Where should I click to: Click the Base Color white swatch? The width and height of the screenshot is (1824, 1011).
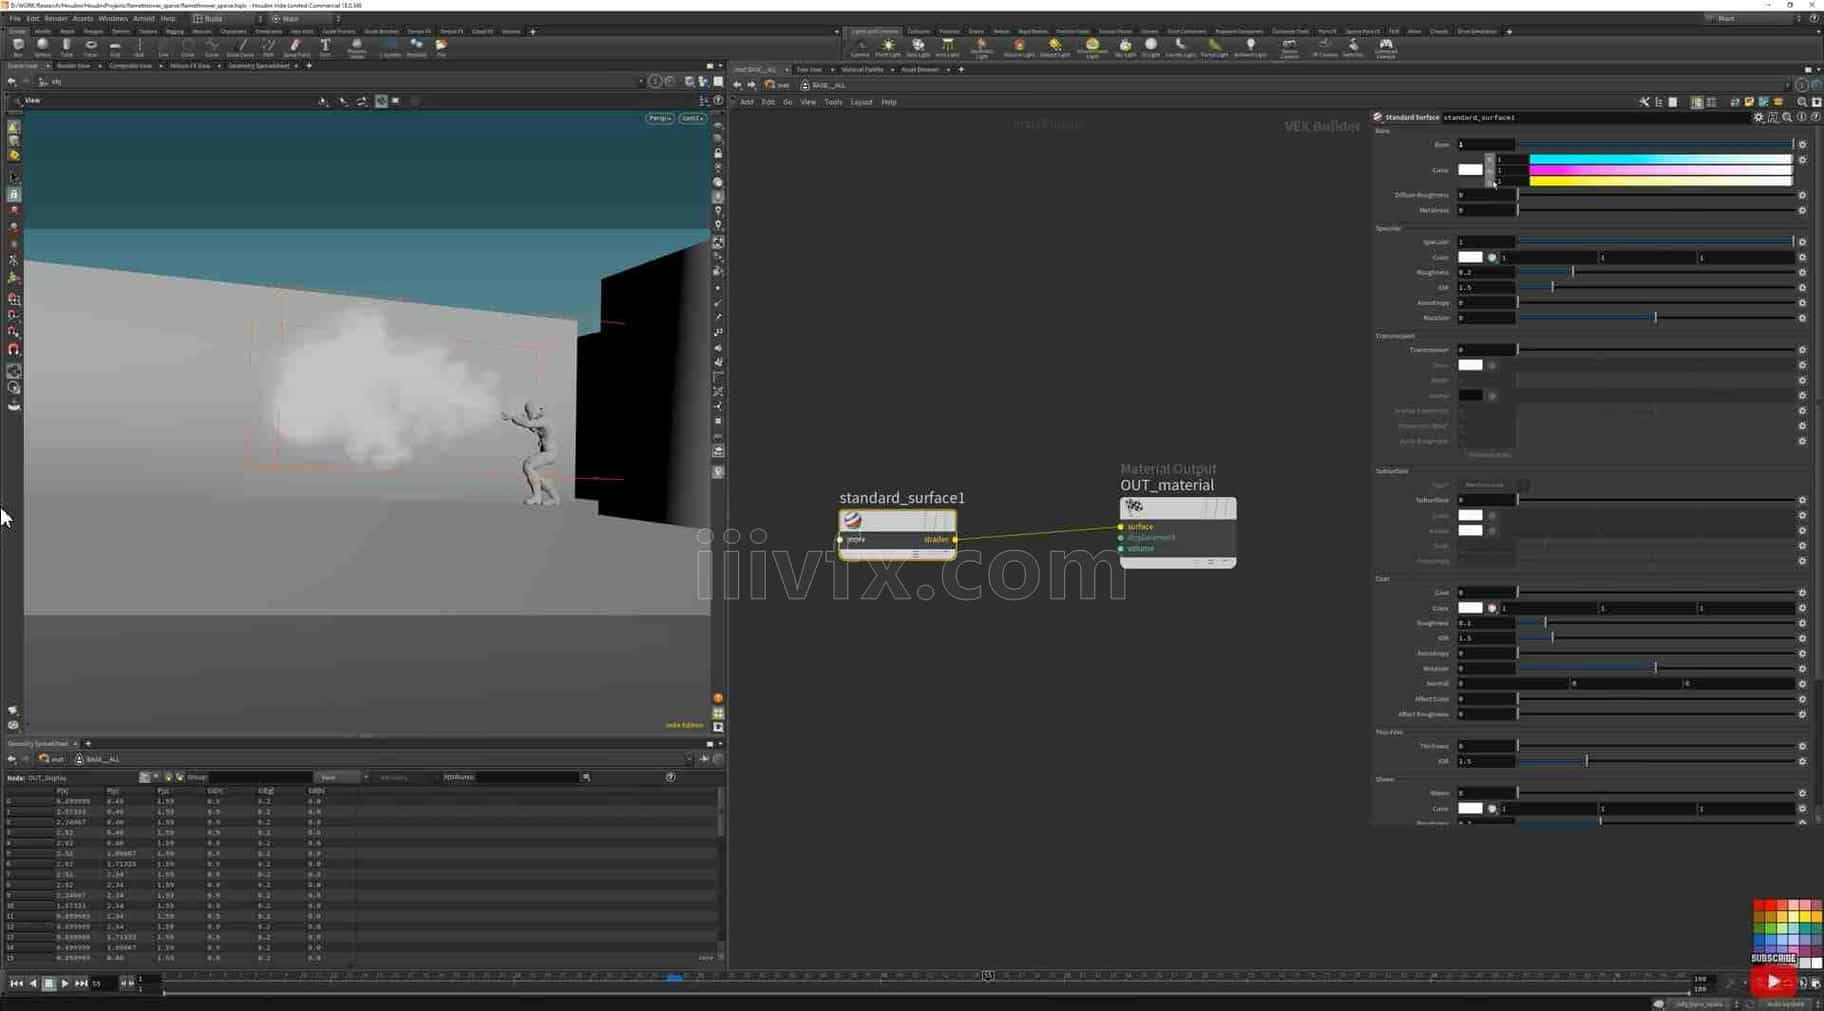[x=1469, y=170]
